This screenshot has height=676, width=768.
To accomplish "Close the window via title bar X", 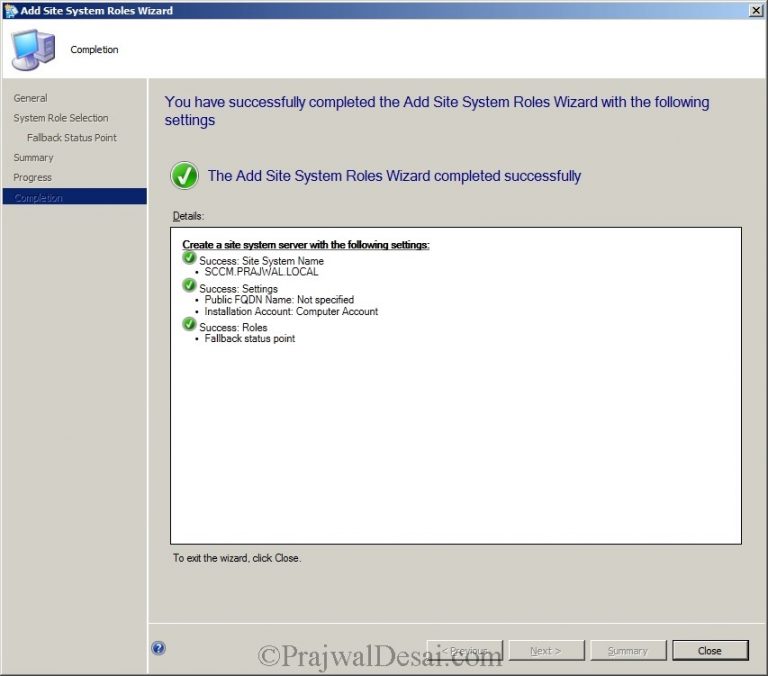I will click(x=756, y=10).
